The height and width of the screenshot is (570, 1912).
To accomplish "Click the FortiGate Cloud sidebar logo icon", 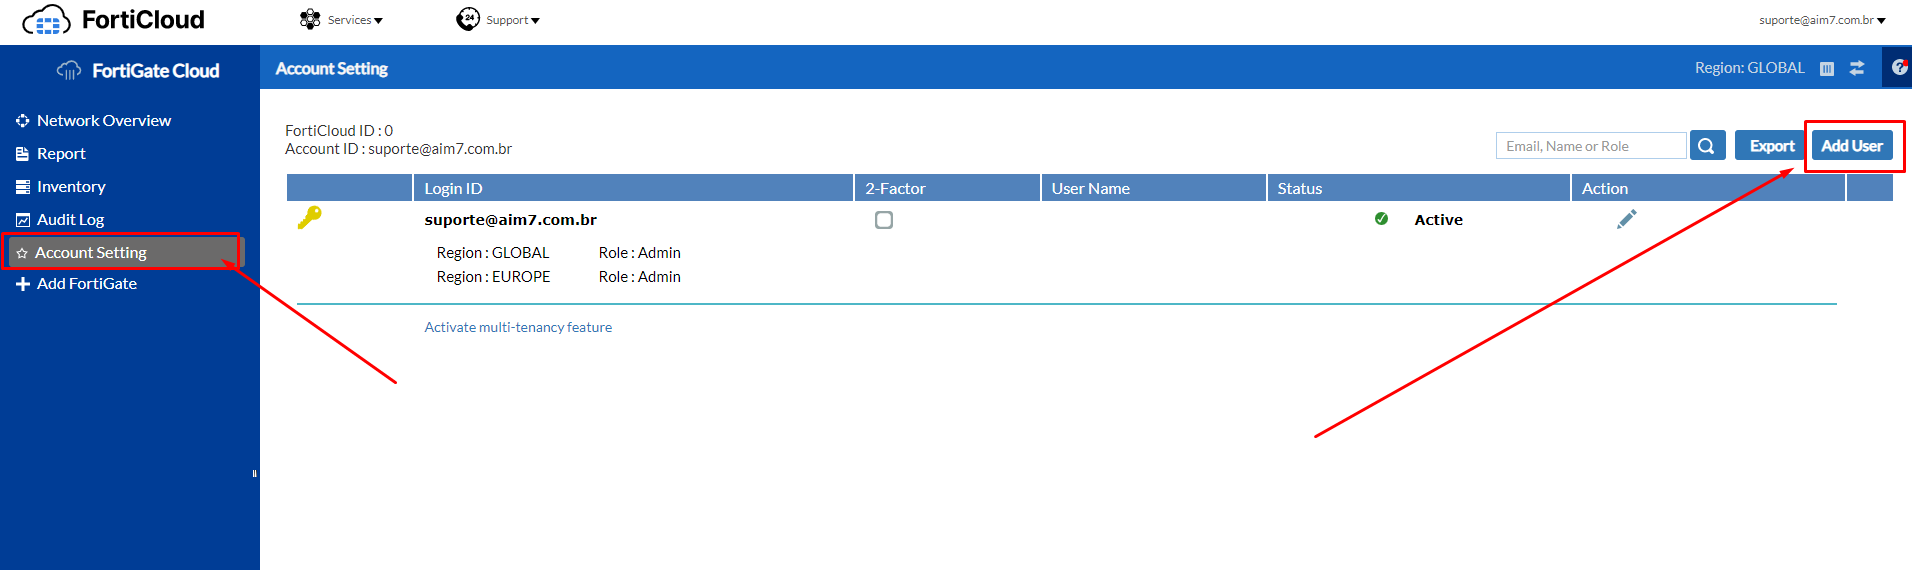I will [69, 70].
